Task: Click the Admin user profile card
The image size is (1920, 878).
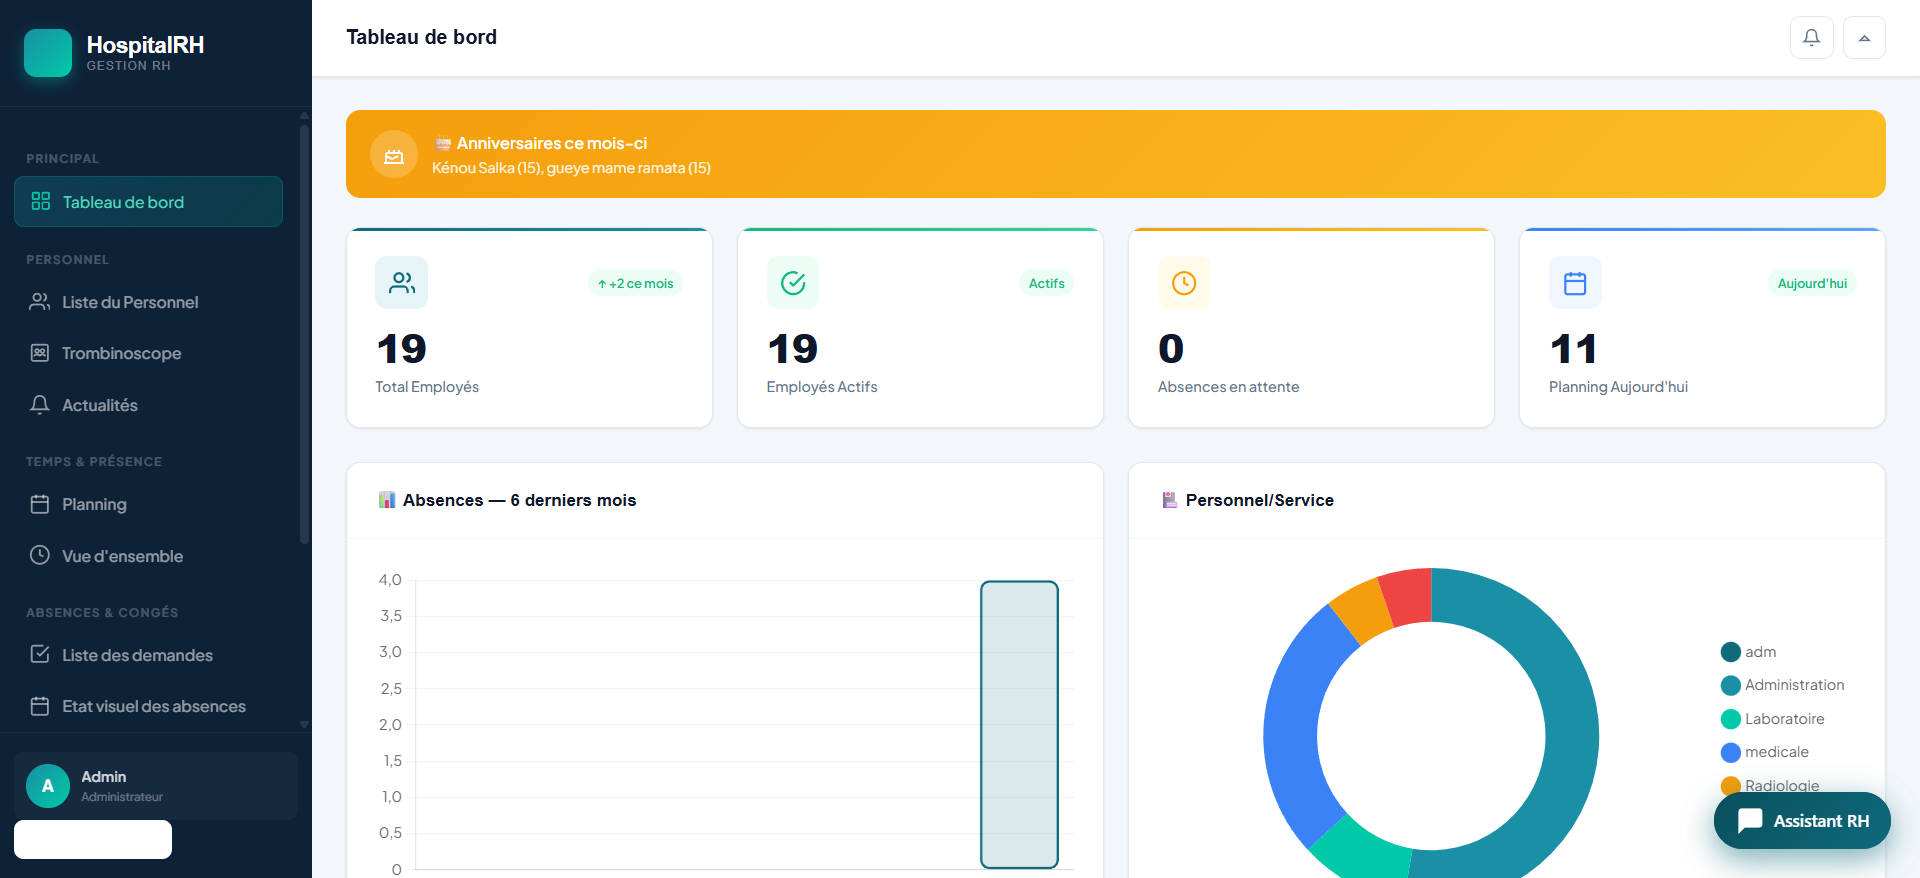Action: [x=156, y=786]
